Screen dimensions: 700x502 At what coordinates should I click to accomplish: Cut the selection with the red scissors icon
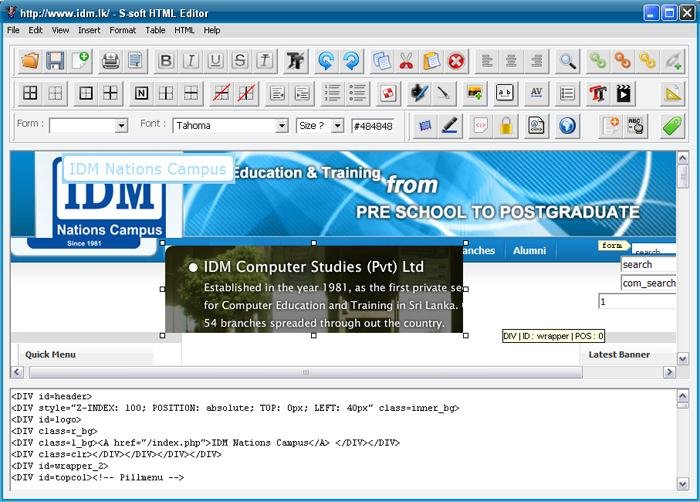pyautogui.click(x=406, y=61)
